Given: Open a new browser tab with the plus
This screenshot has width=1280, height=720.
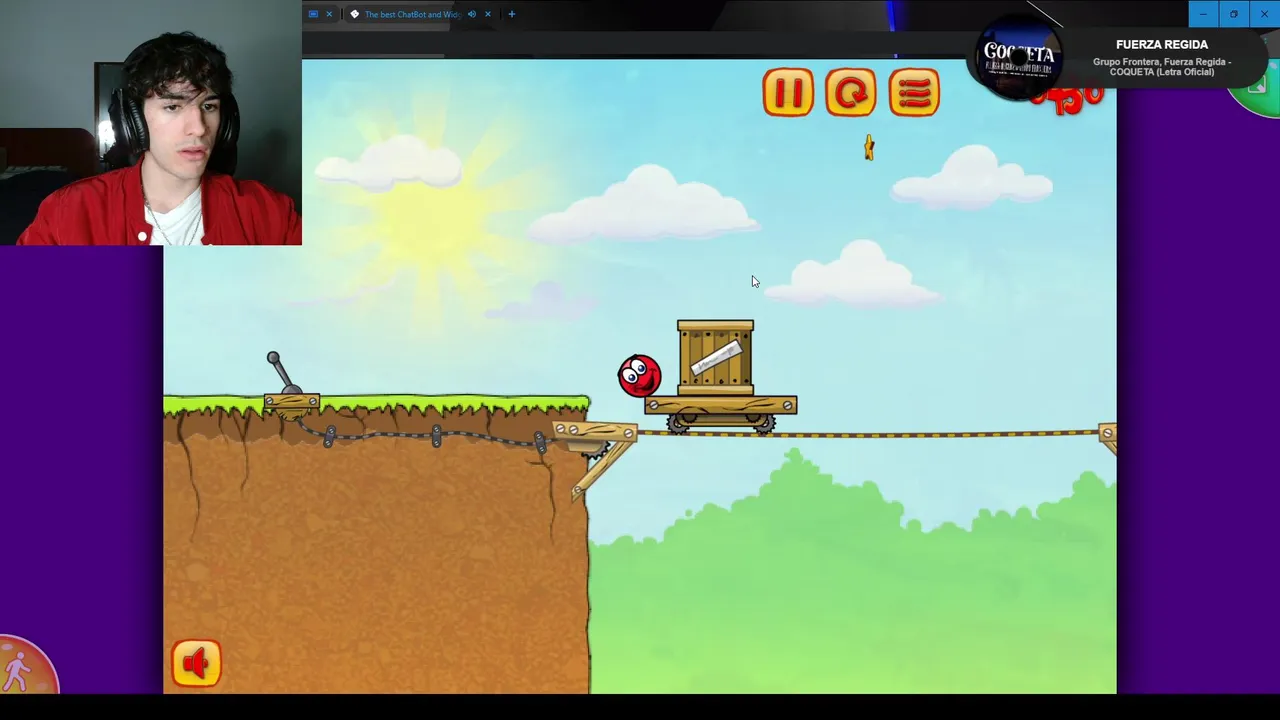Looking at the screenshot, I should tap(511, 14).
